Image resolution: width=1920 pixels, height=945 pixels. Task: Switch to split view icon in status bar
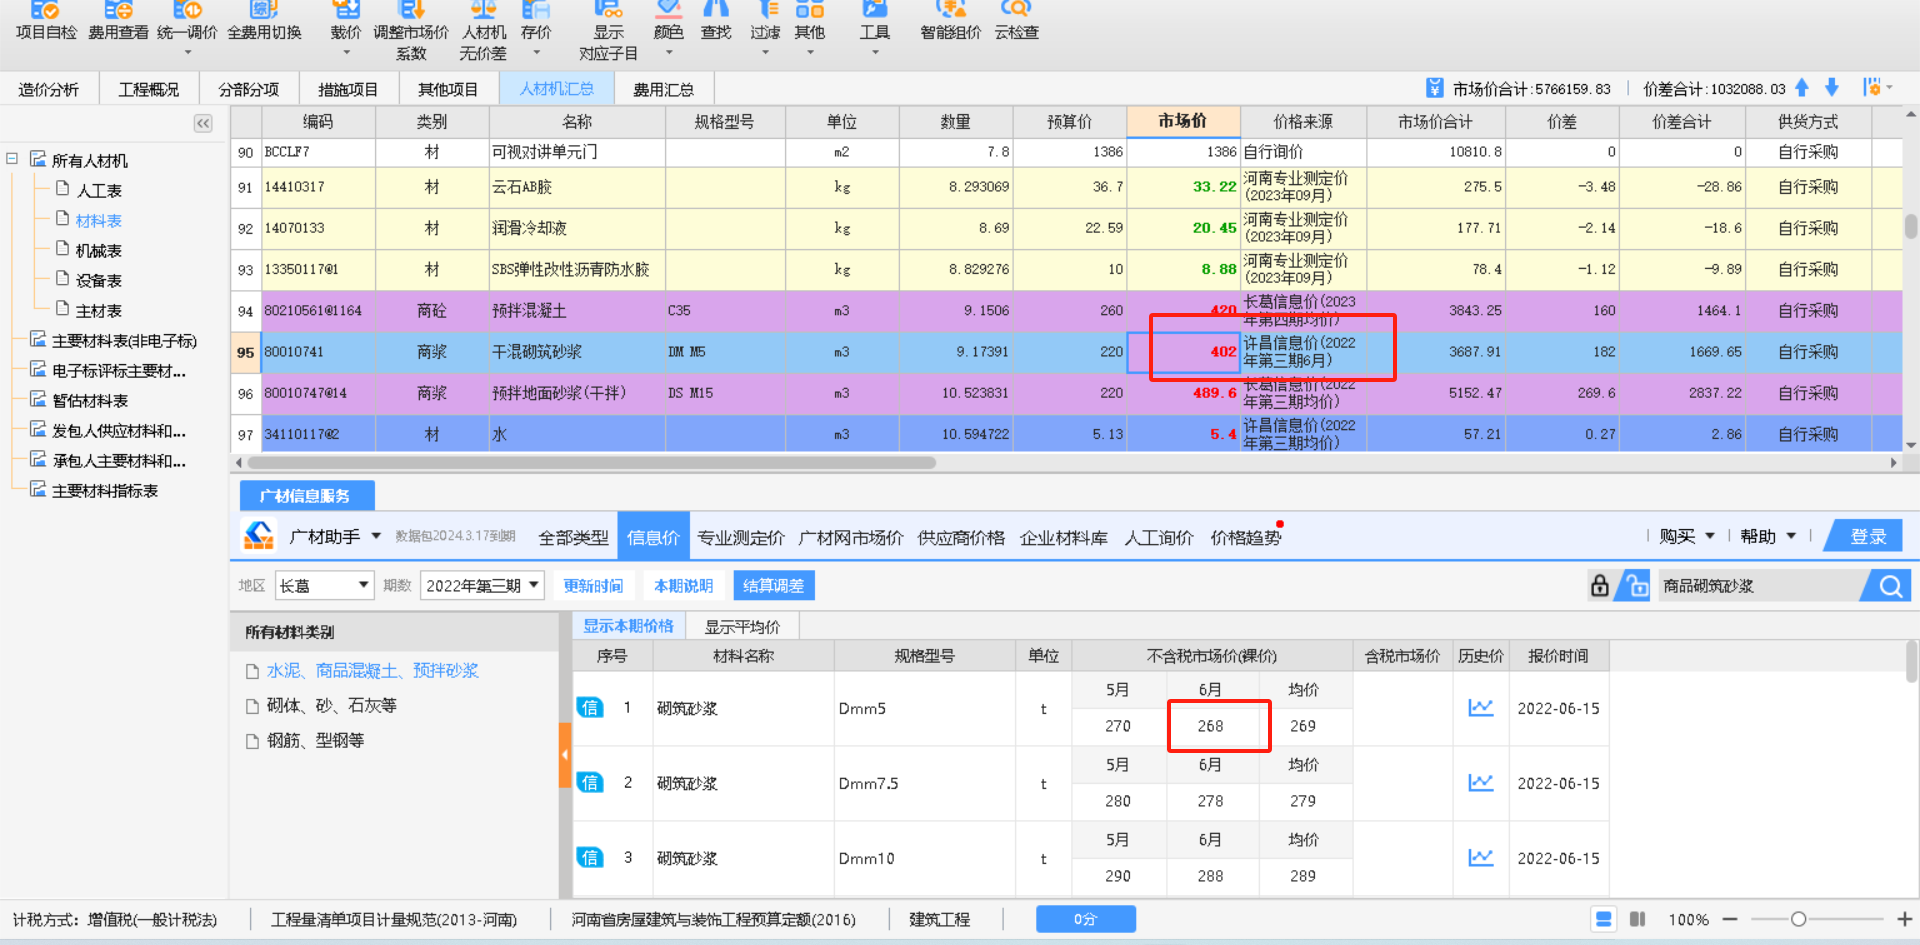(1638, 919)
